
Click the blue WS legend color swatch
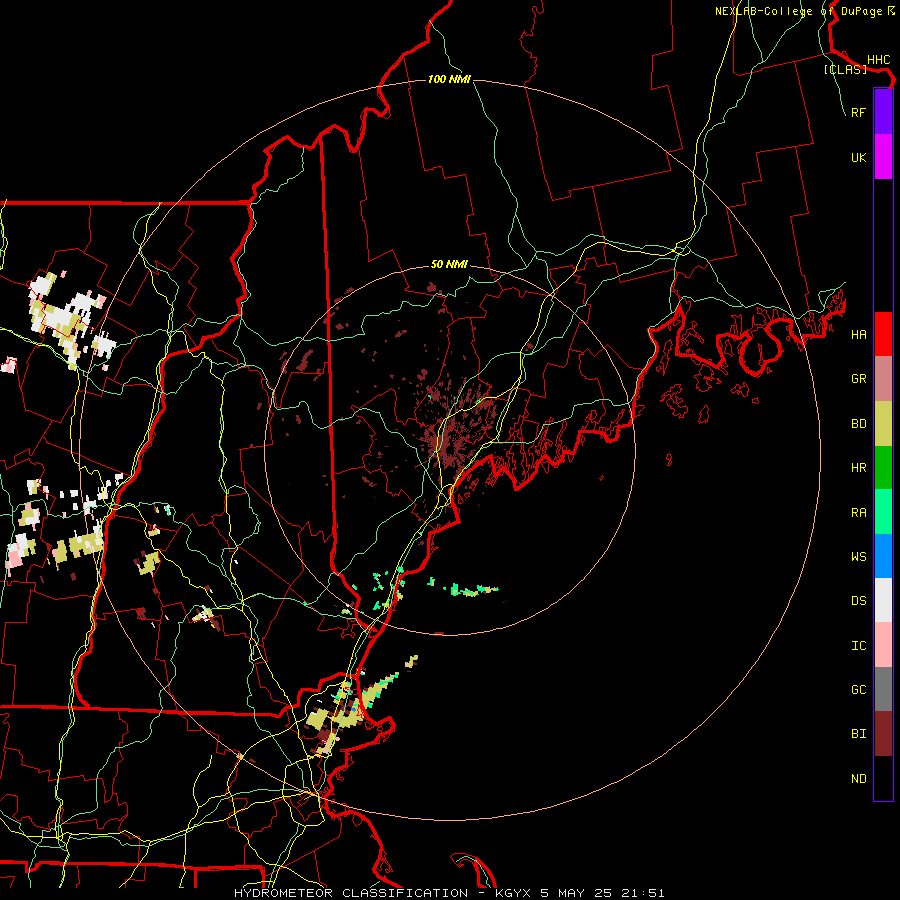coord(883,556)
